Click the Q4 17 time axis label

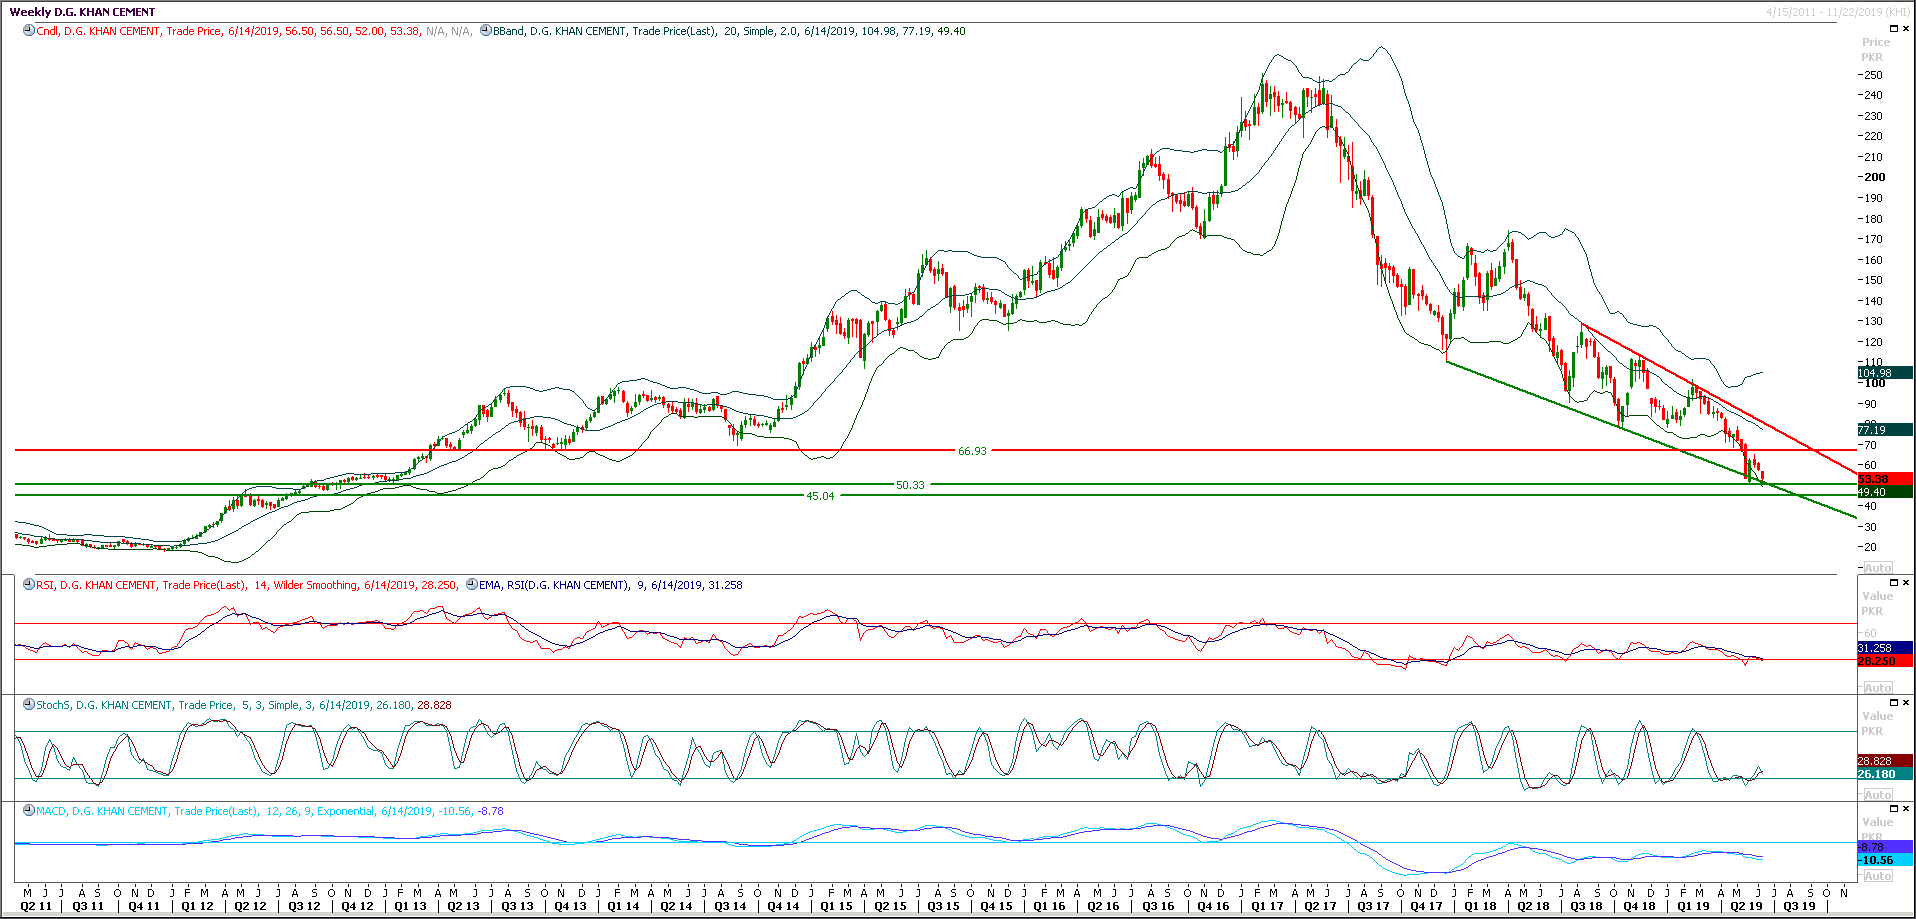point(1425,906)
